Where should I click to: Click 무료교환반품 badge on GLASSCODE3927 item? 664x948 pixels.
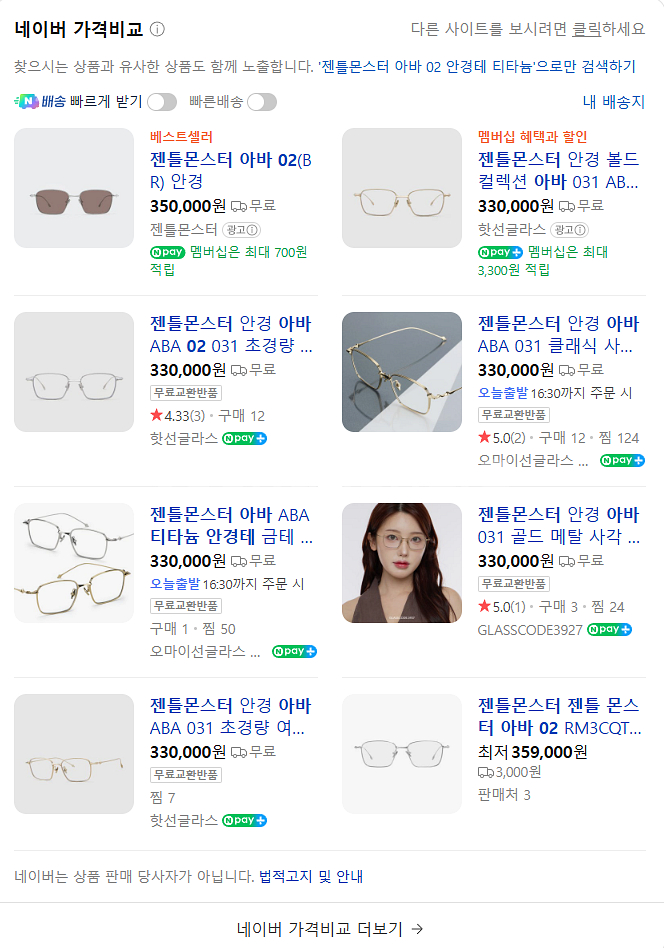click(x=514, y=583)
